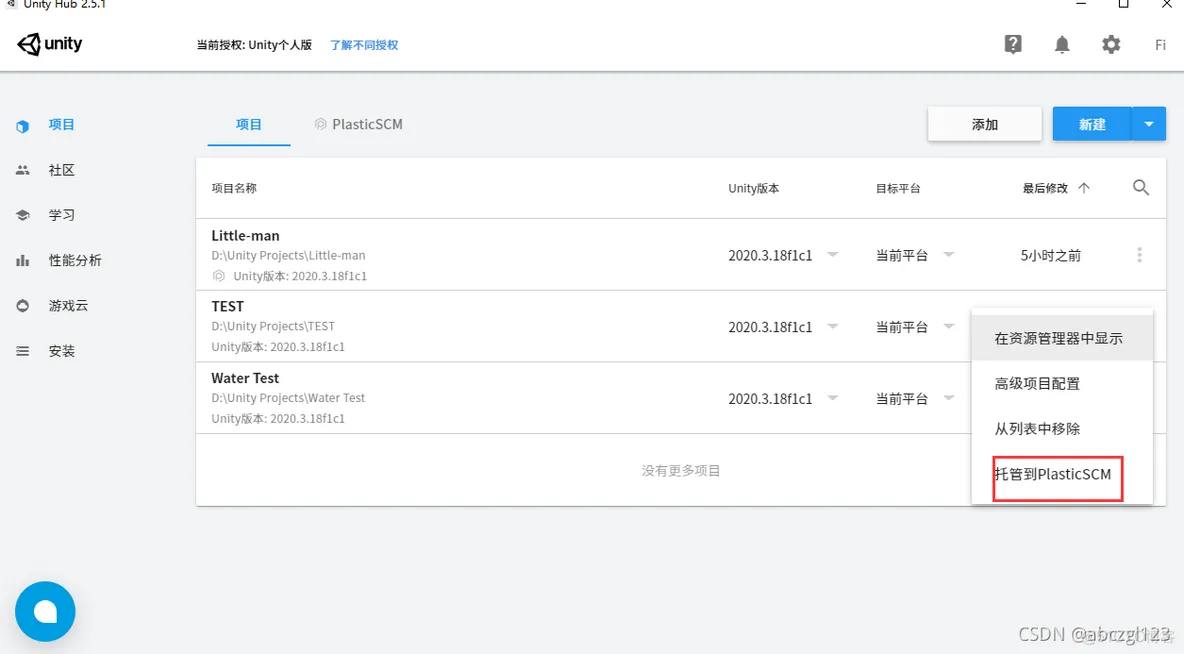This screenshot has height=654, width=1184.
Task: Choose 在资源管理器中显示 from context menu
Action: pyautogui.click(x=1062, y=338)
